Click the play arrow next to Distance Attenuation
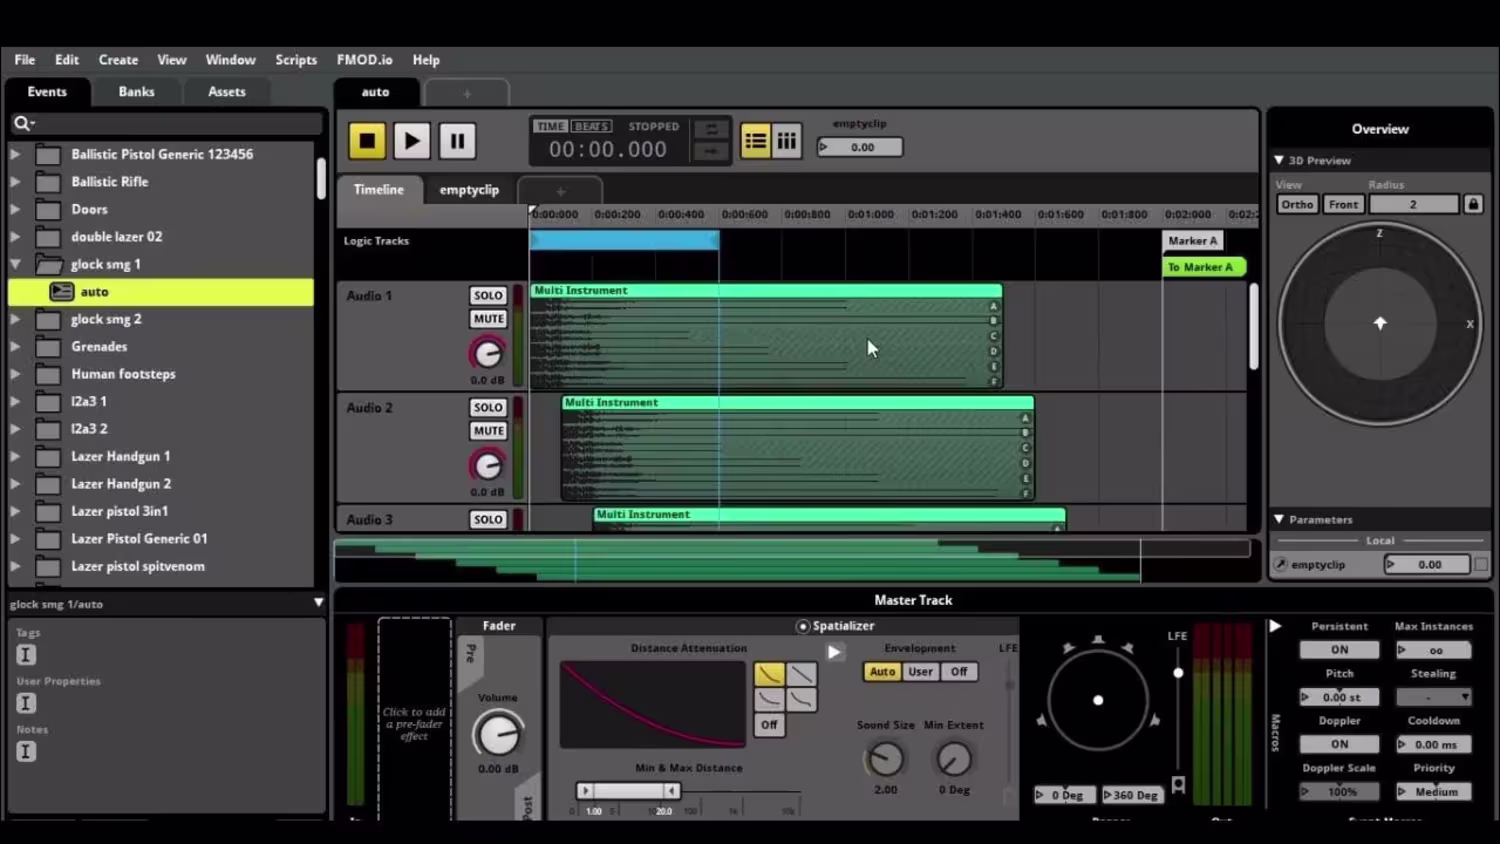This screenshot has height=844, width=1500. 834,652
